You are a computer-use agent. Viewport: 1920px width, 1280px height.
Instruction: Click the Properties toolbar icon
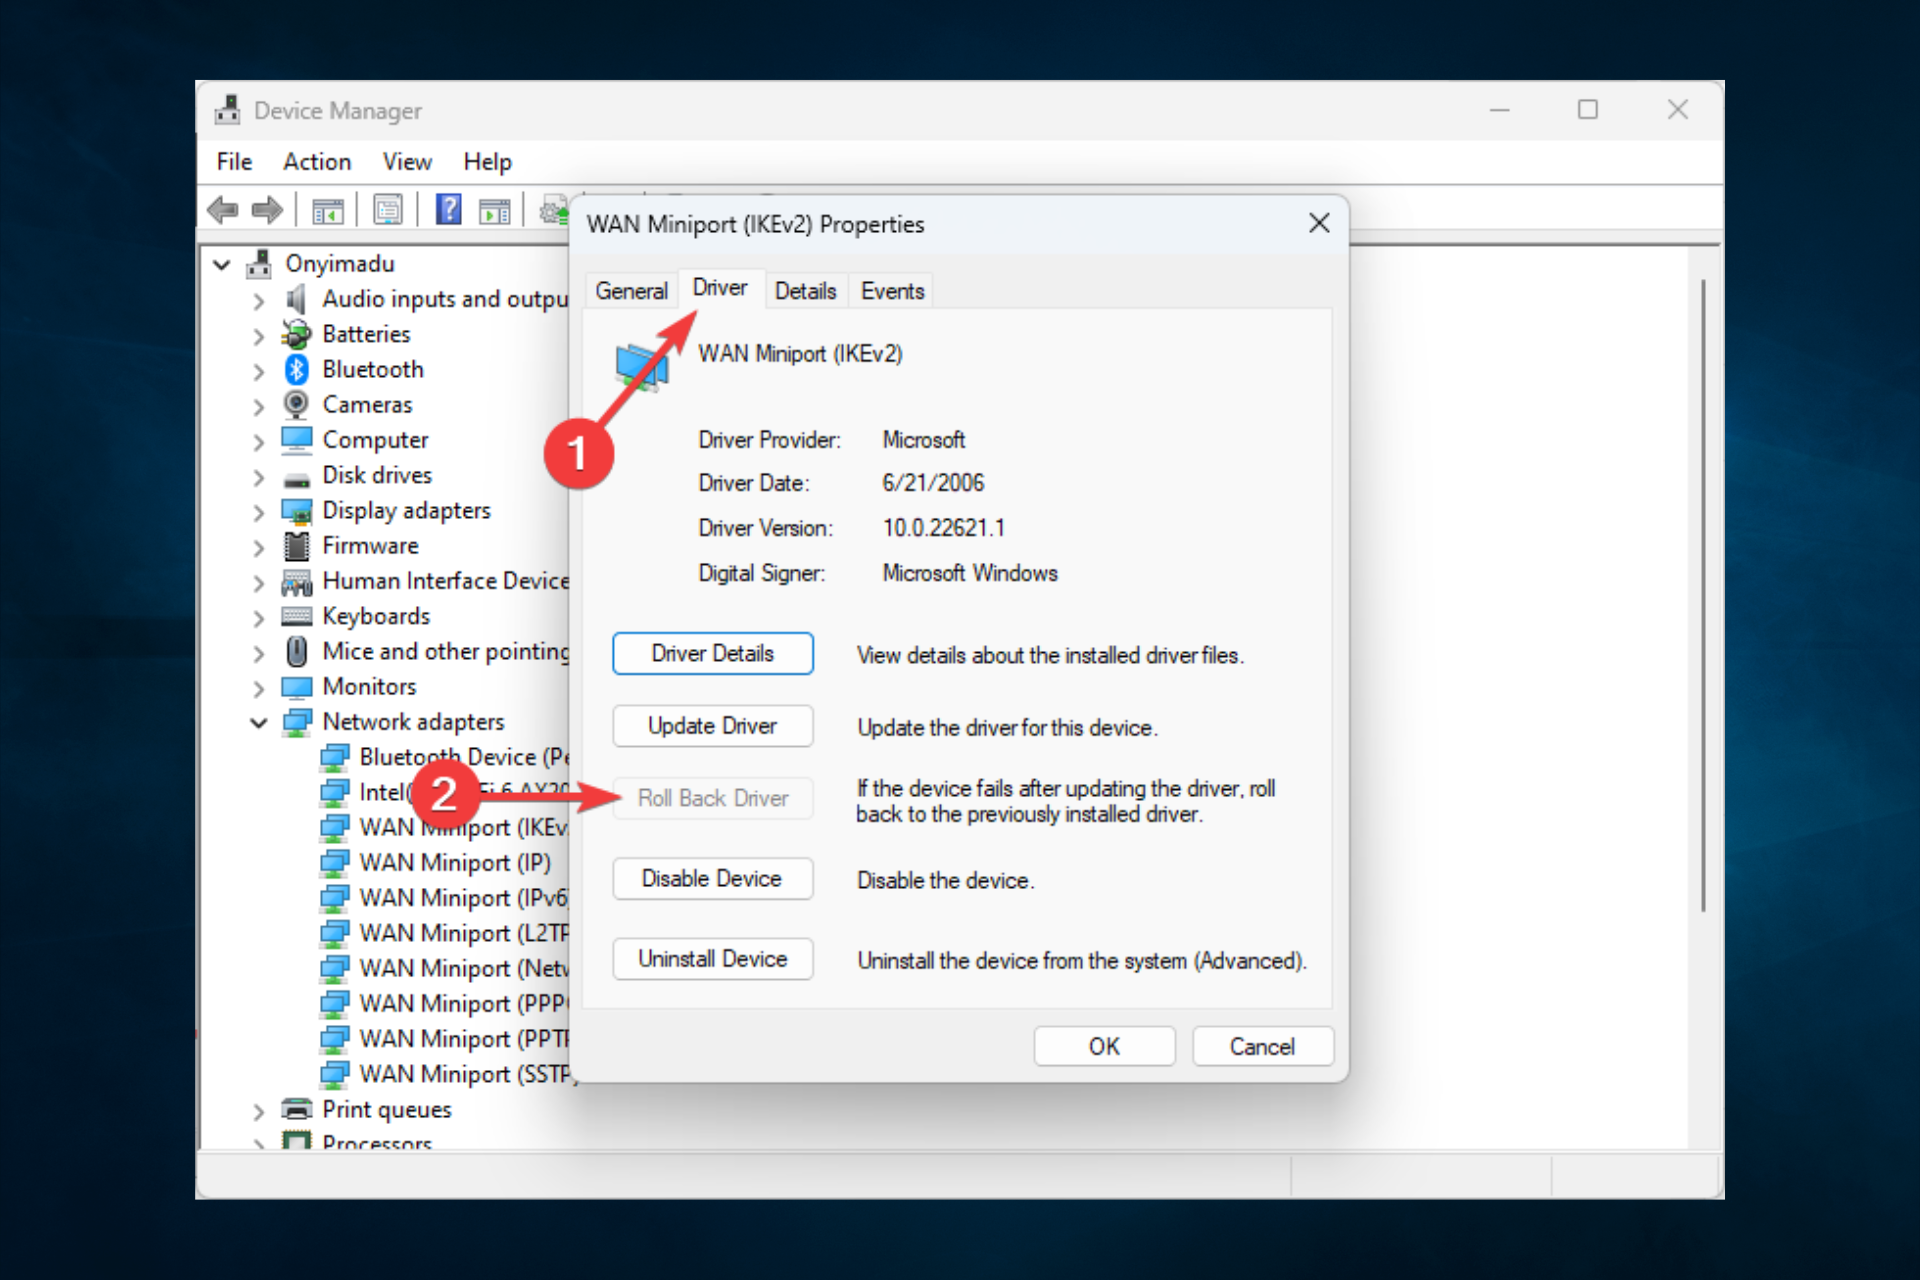coord(388,210)
